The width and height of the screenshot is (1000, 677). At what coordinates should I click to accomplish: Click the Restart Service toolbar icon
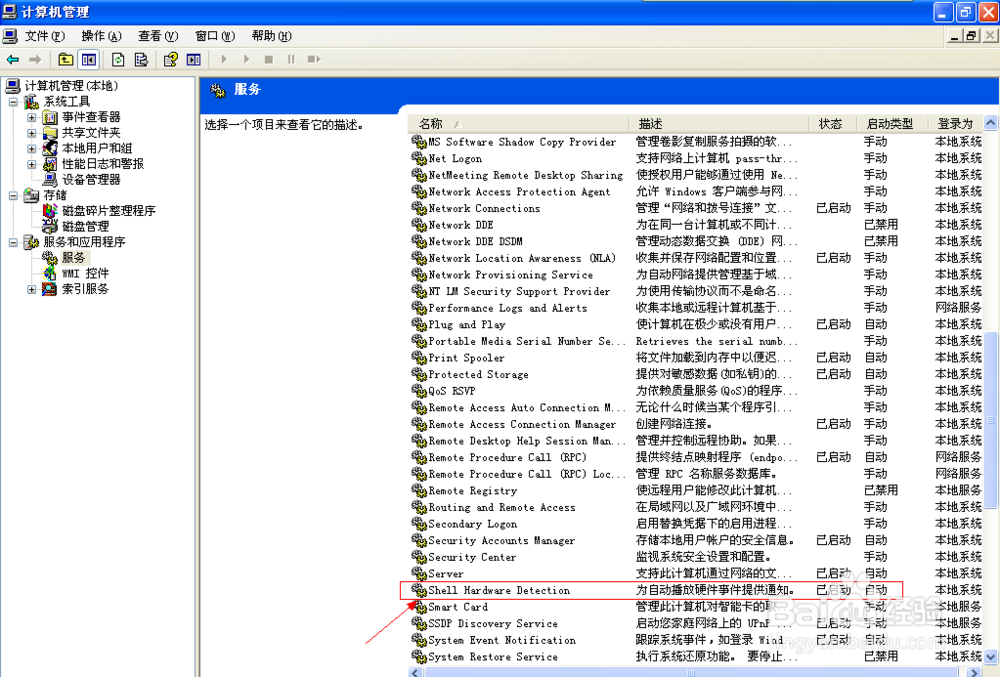pos(313,59)
